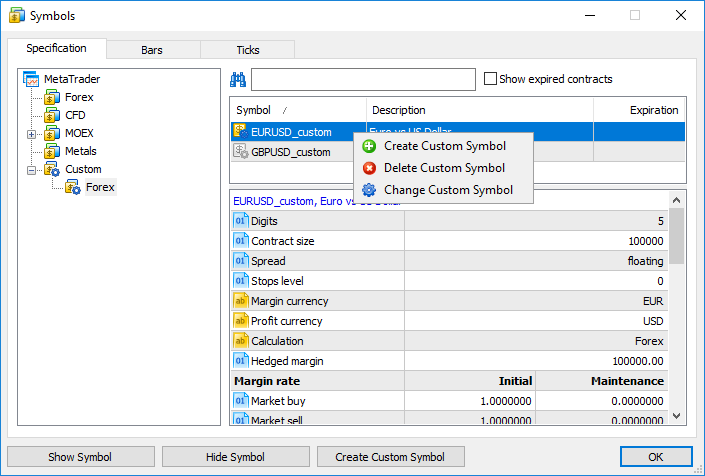
Task: Enable Show expired contracts checkbox
Action: tap(490, 79)
